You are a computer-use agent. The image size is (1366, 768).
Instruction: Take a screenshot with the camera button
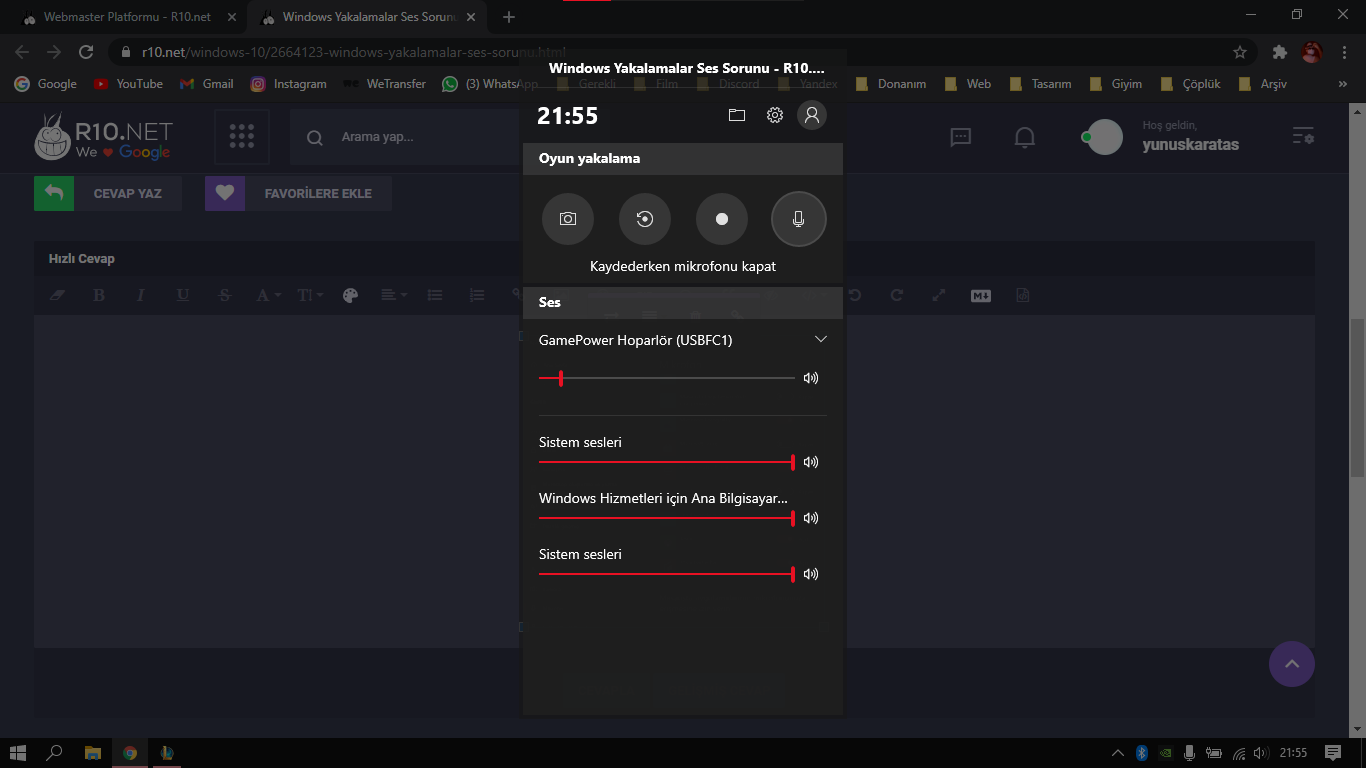[568, 219]
